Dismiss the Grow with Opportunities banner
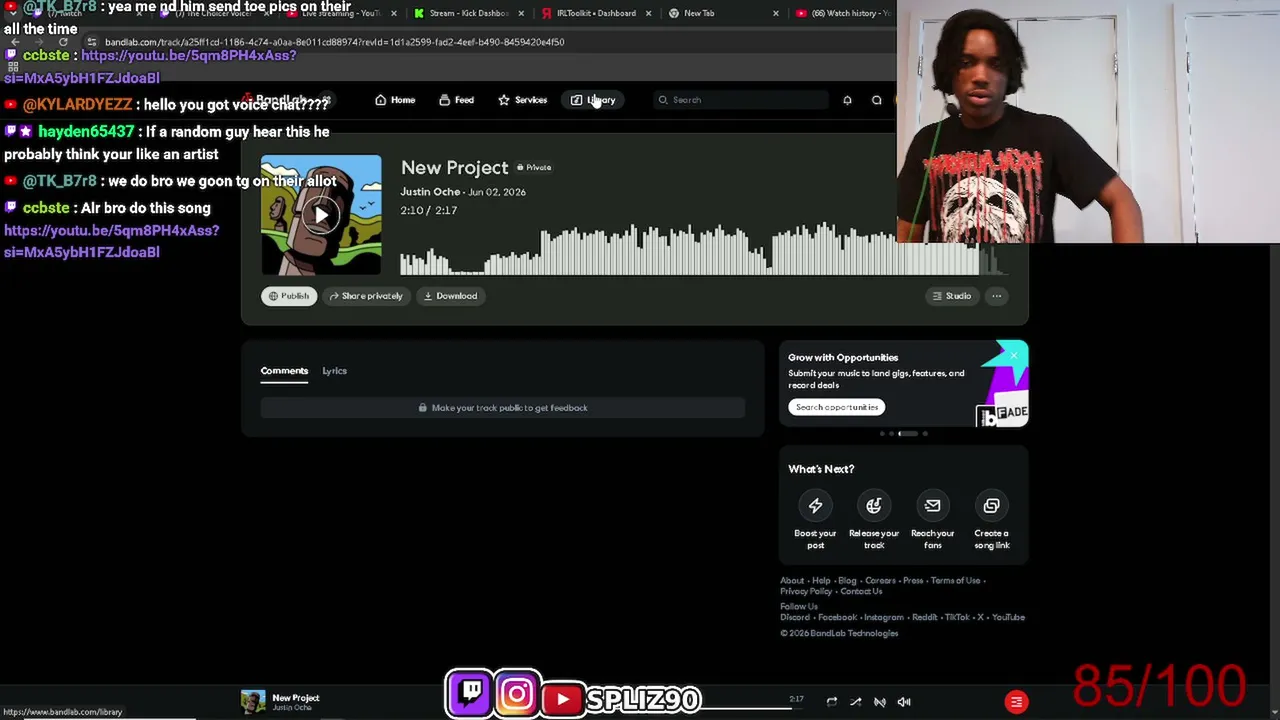The width and height of the screenshot is (1280, 720). pos(1014,354)
